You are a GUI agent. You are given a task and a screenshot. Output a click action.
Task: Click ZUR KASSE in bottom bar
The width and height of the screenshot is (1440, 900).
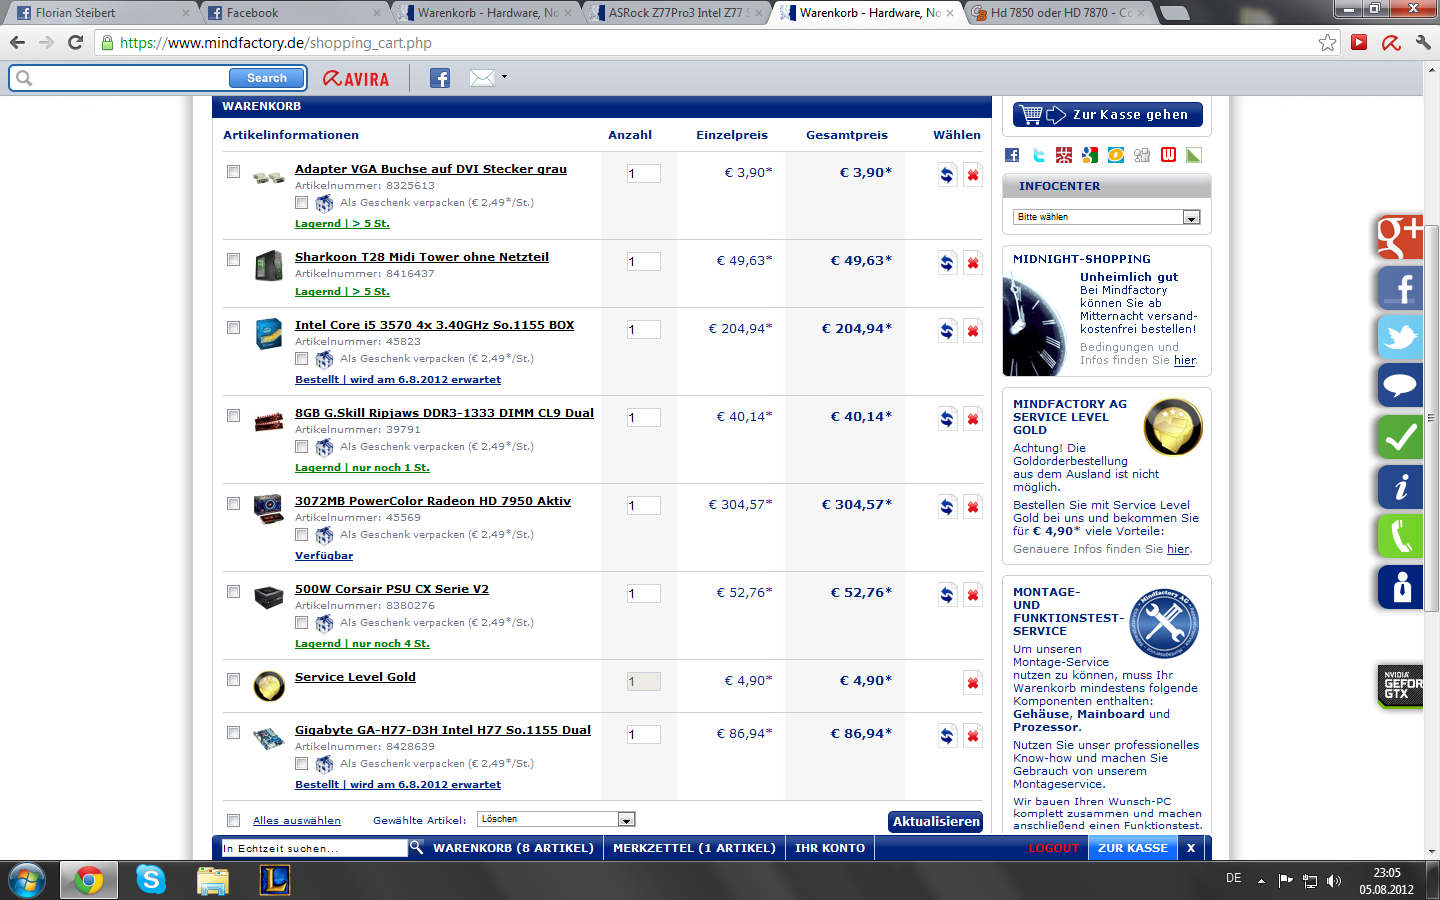[x=1133, y=848]
